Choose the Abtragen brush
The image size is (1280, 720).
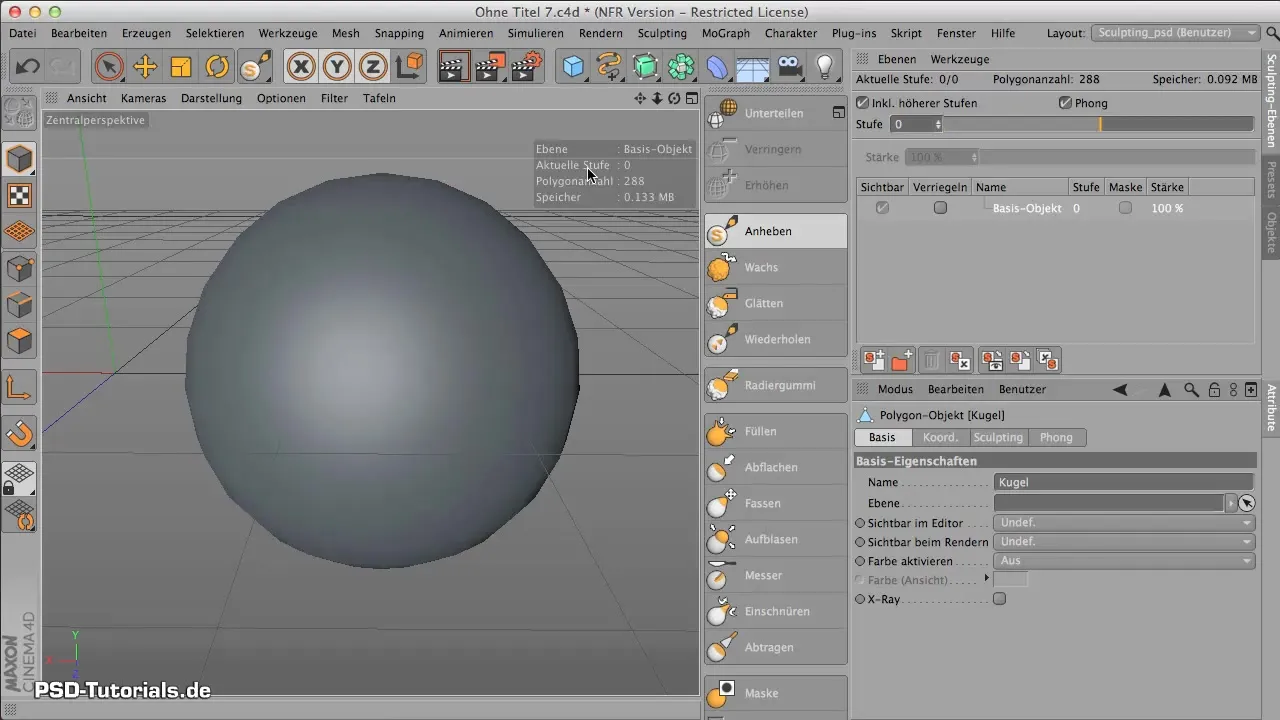point(775,647)
